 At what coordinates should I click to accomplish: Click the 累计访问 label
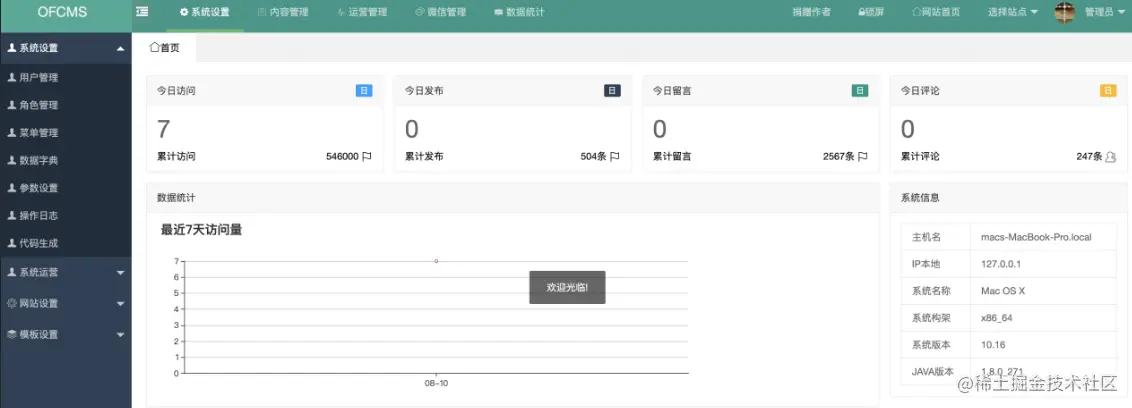tap(176, 156)
